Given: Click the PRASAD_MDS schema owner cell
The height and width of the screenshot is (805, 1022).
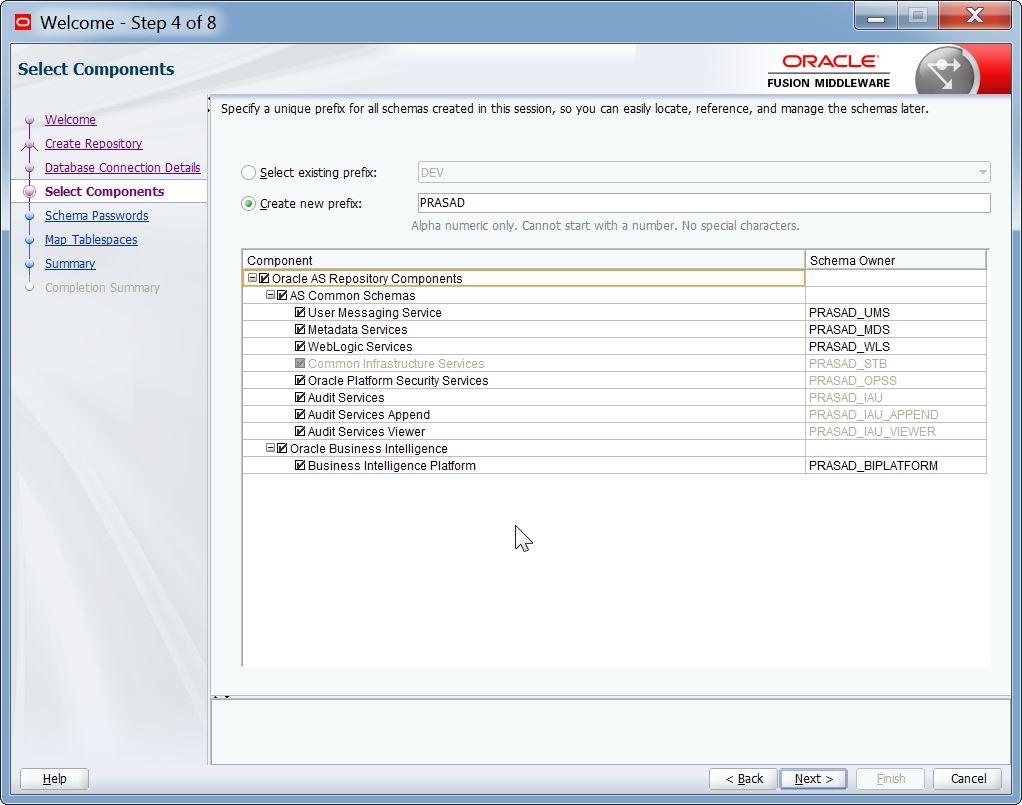Looking at the screenshot, I should click(896, 330).
